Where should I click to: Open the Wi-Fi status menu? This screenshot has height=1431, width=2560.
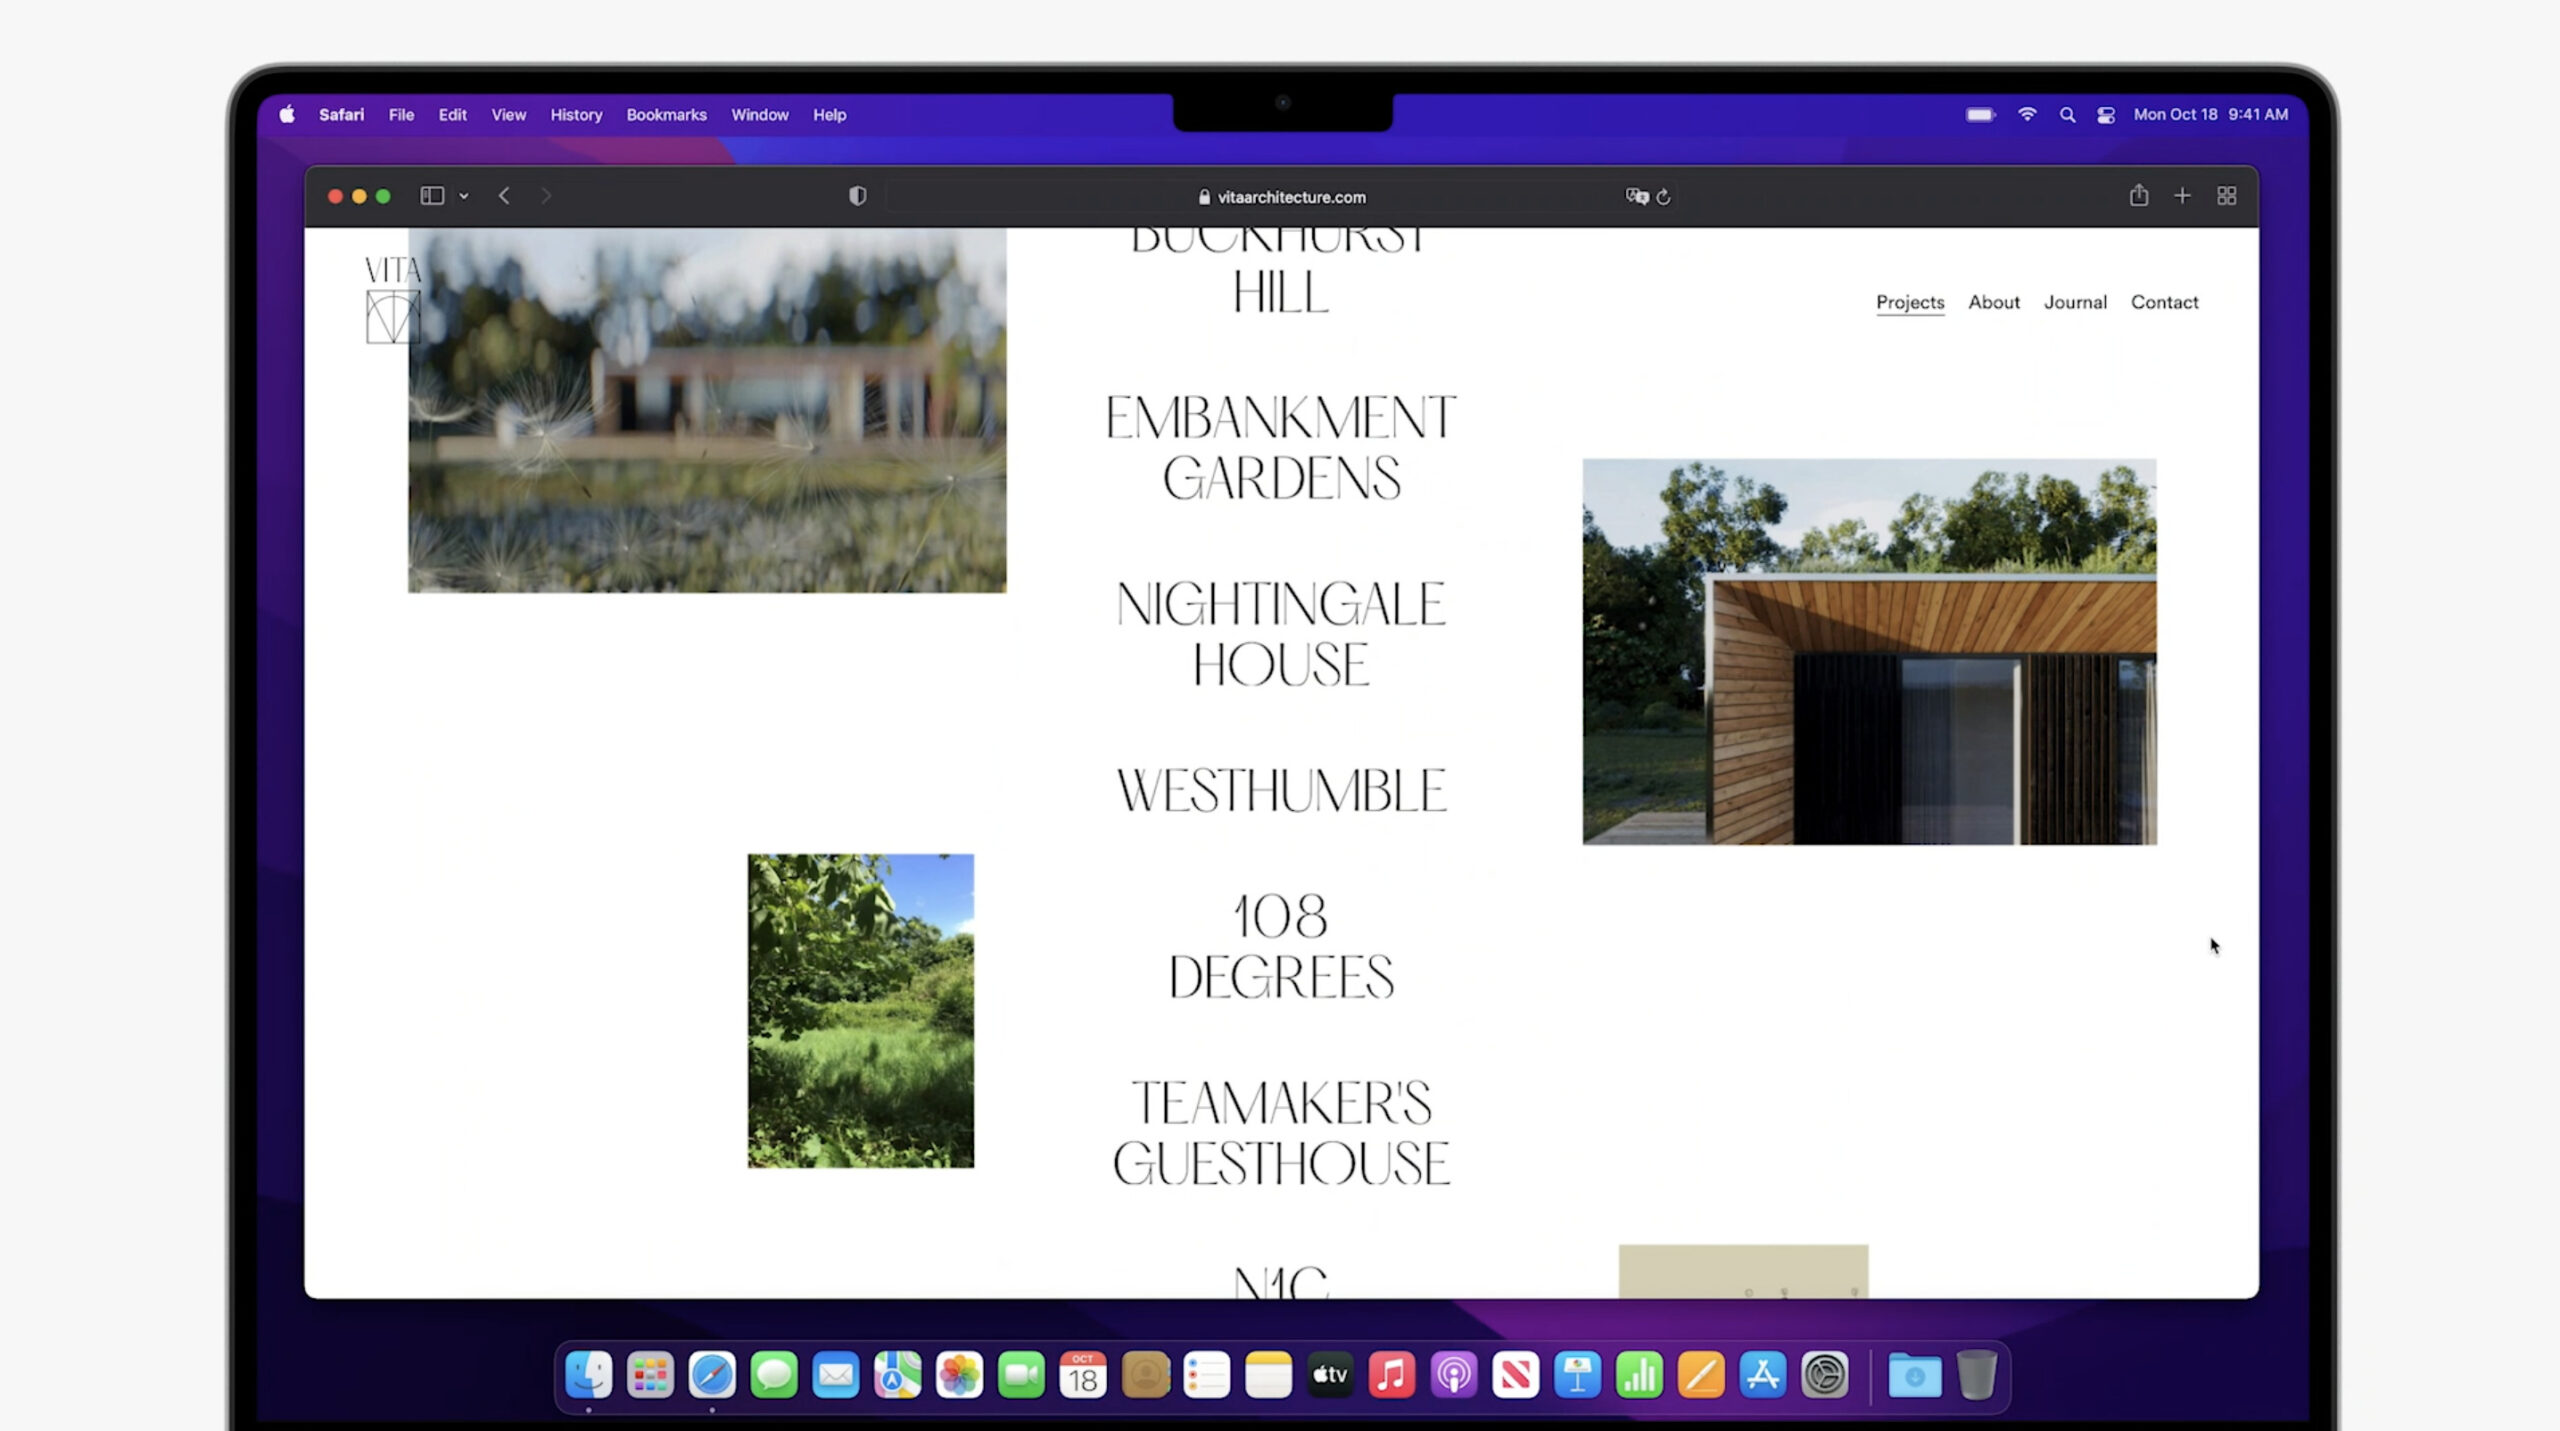click(x=2027, y=115)
